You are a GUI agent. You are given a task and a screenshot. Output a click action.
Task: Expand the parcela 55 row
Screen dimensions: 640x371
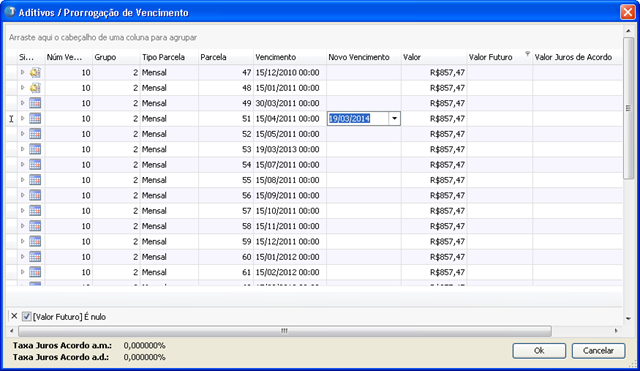click(22, 180)
